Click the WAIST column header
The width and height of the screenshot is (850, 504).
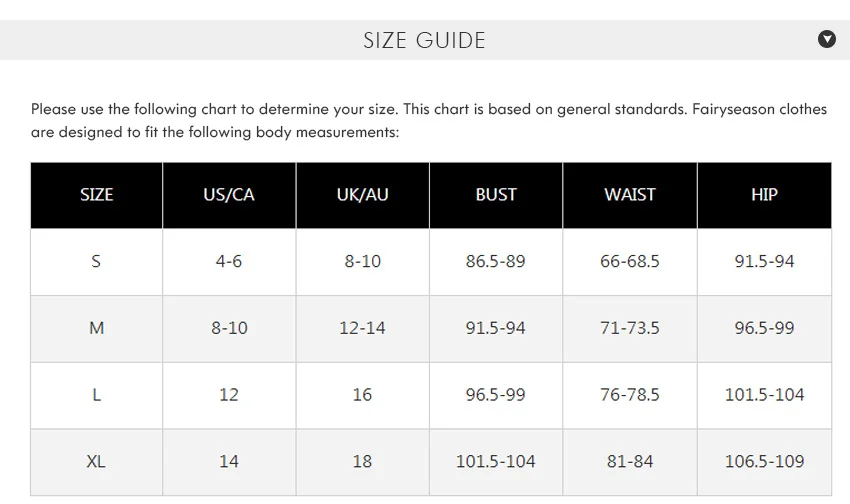pos(630,195)
